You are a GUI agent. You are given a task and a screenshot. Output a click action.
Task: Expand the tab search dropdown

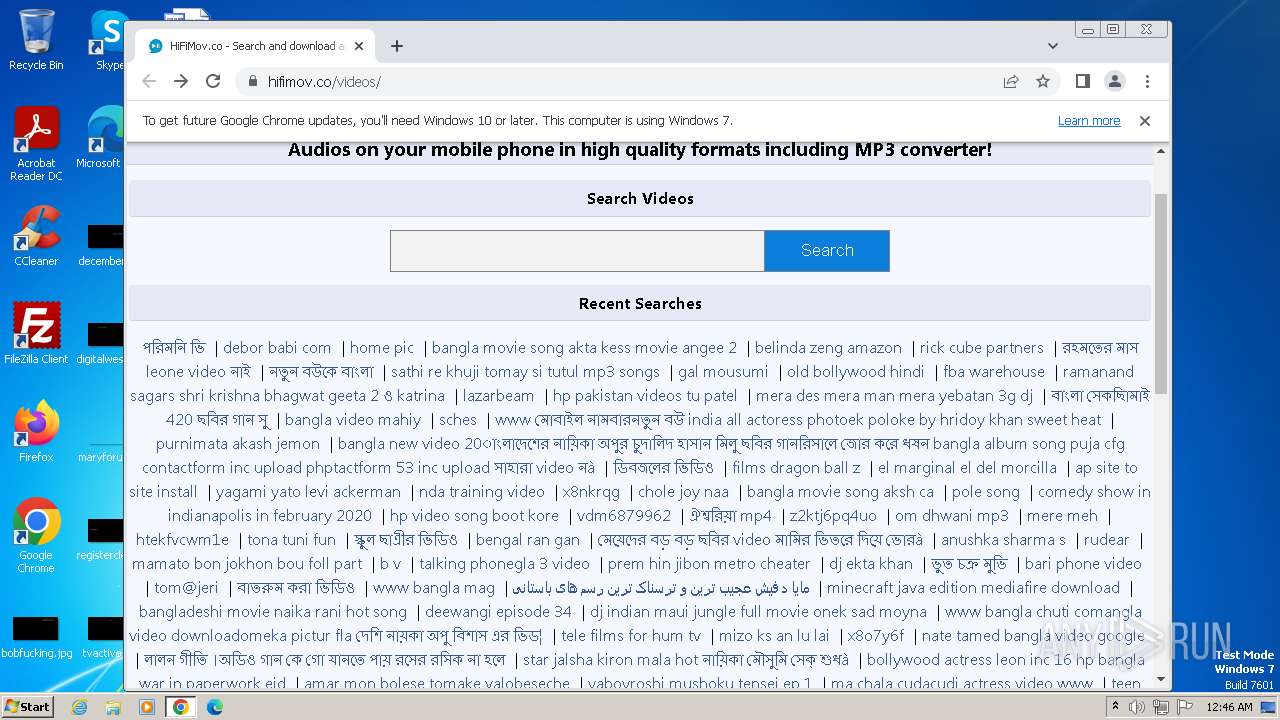click(1053, 46)
